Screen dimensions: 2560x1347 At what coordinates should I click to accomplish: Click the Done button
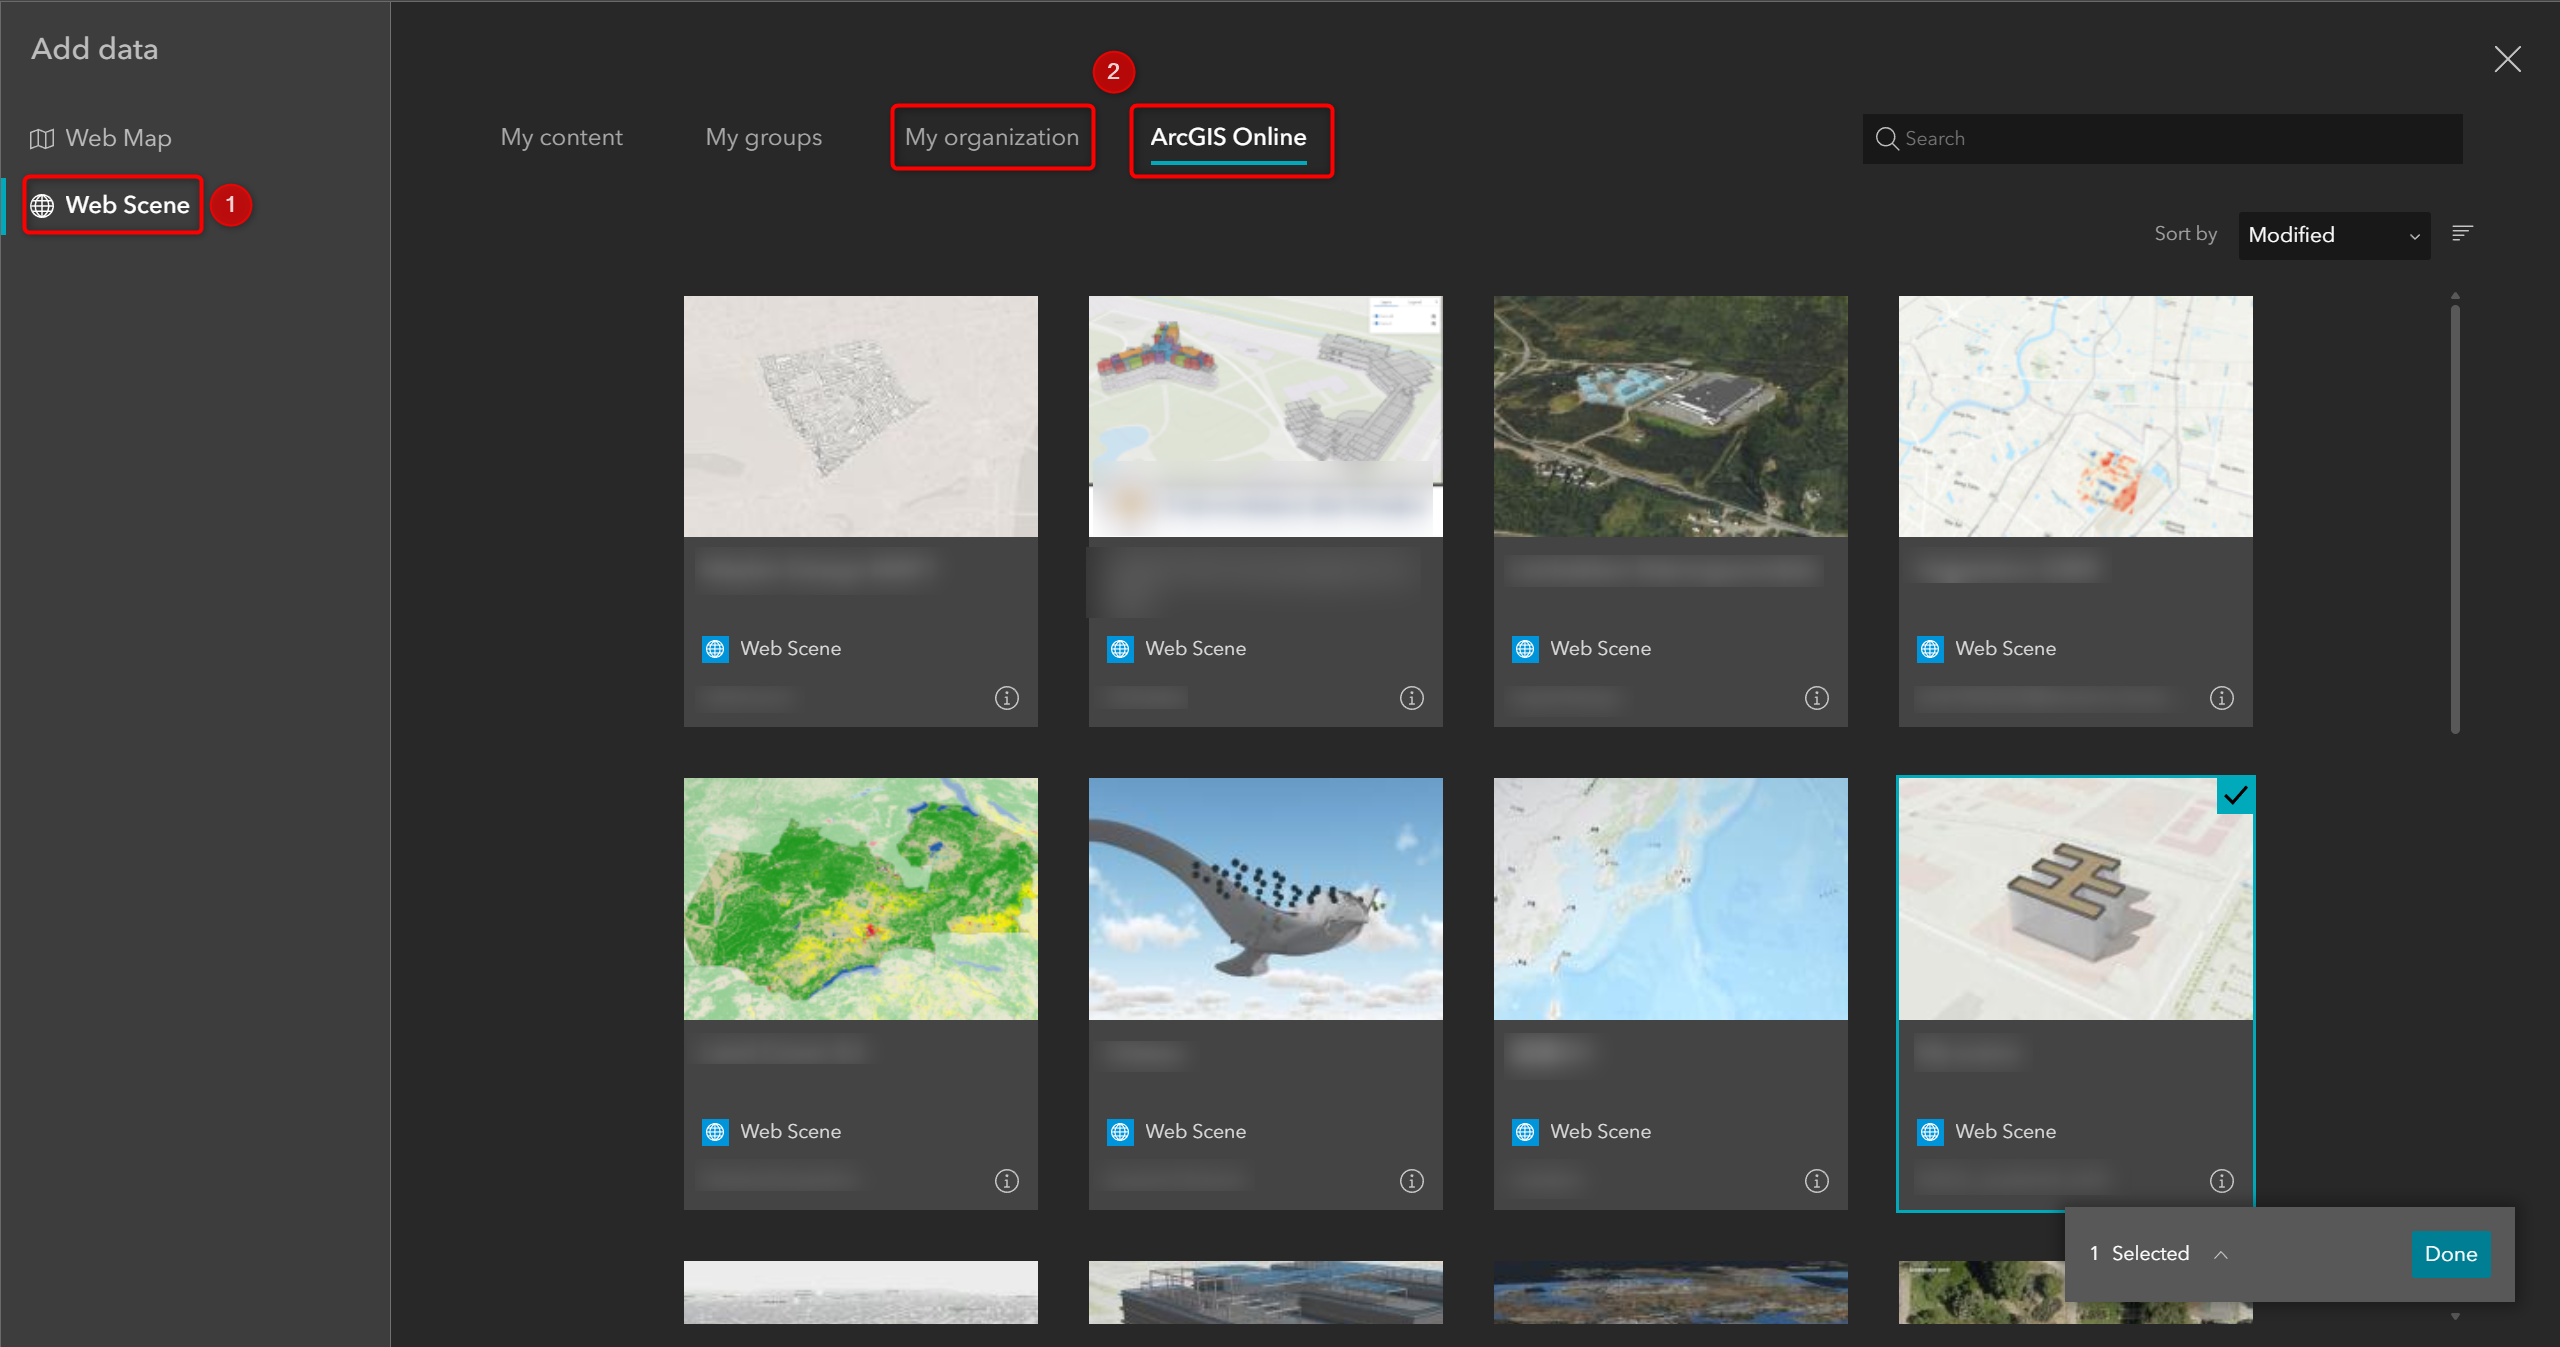coord(2450,1254)
